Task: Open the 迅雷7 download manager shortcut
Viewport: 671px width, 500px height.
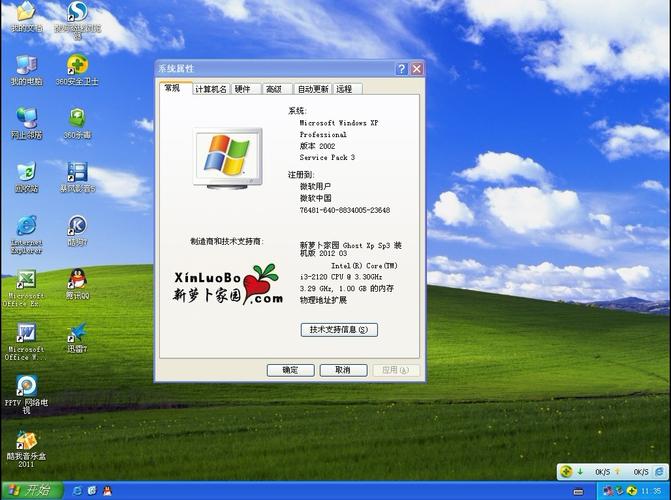Action: click(77, 333)
